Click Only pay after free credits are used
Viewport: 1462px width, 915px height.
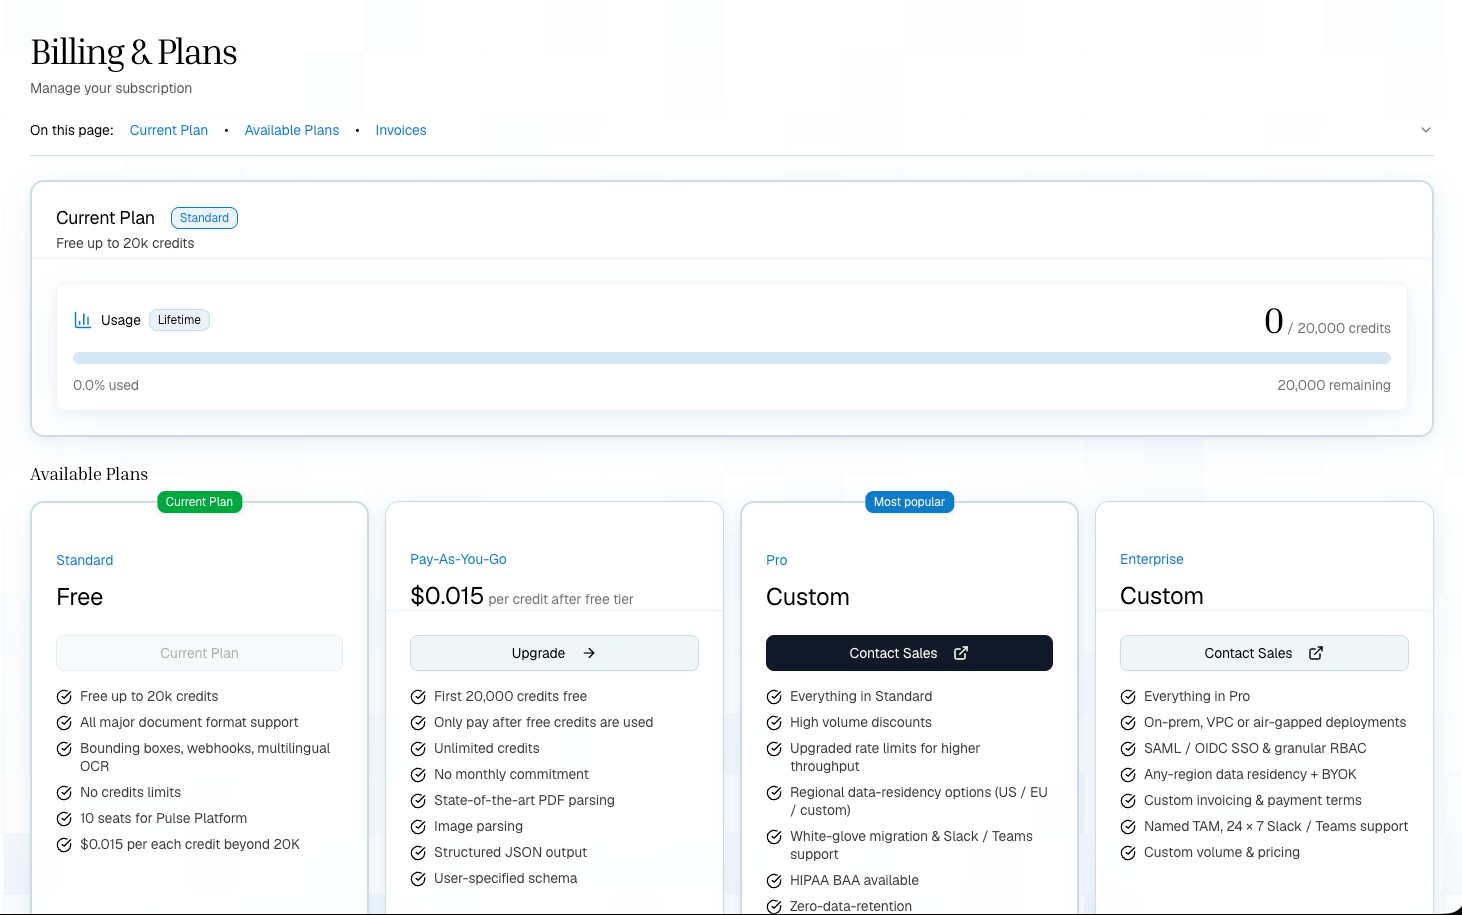click(x=543, y=722)
